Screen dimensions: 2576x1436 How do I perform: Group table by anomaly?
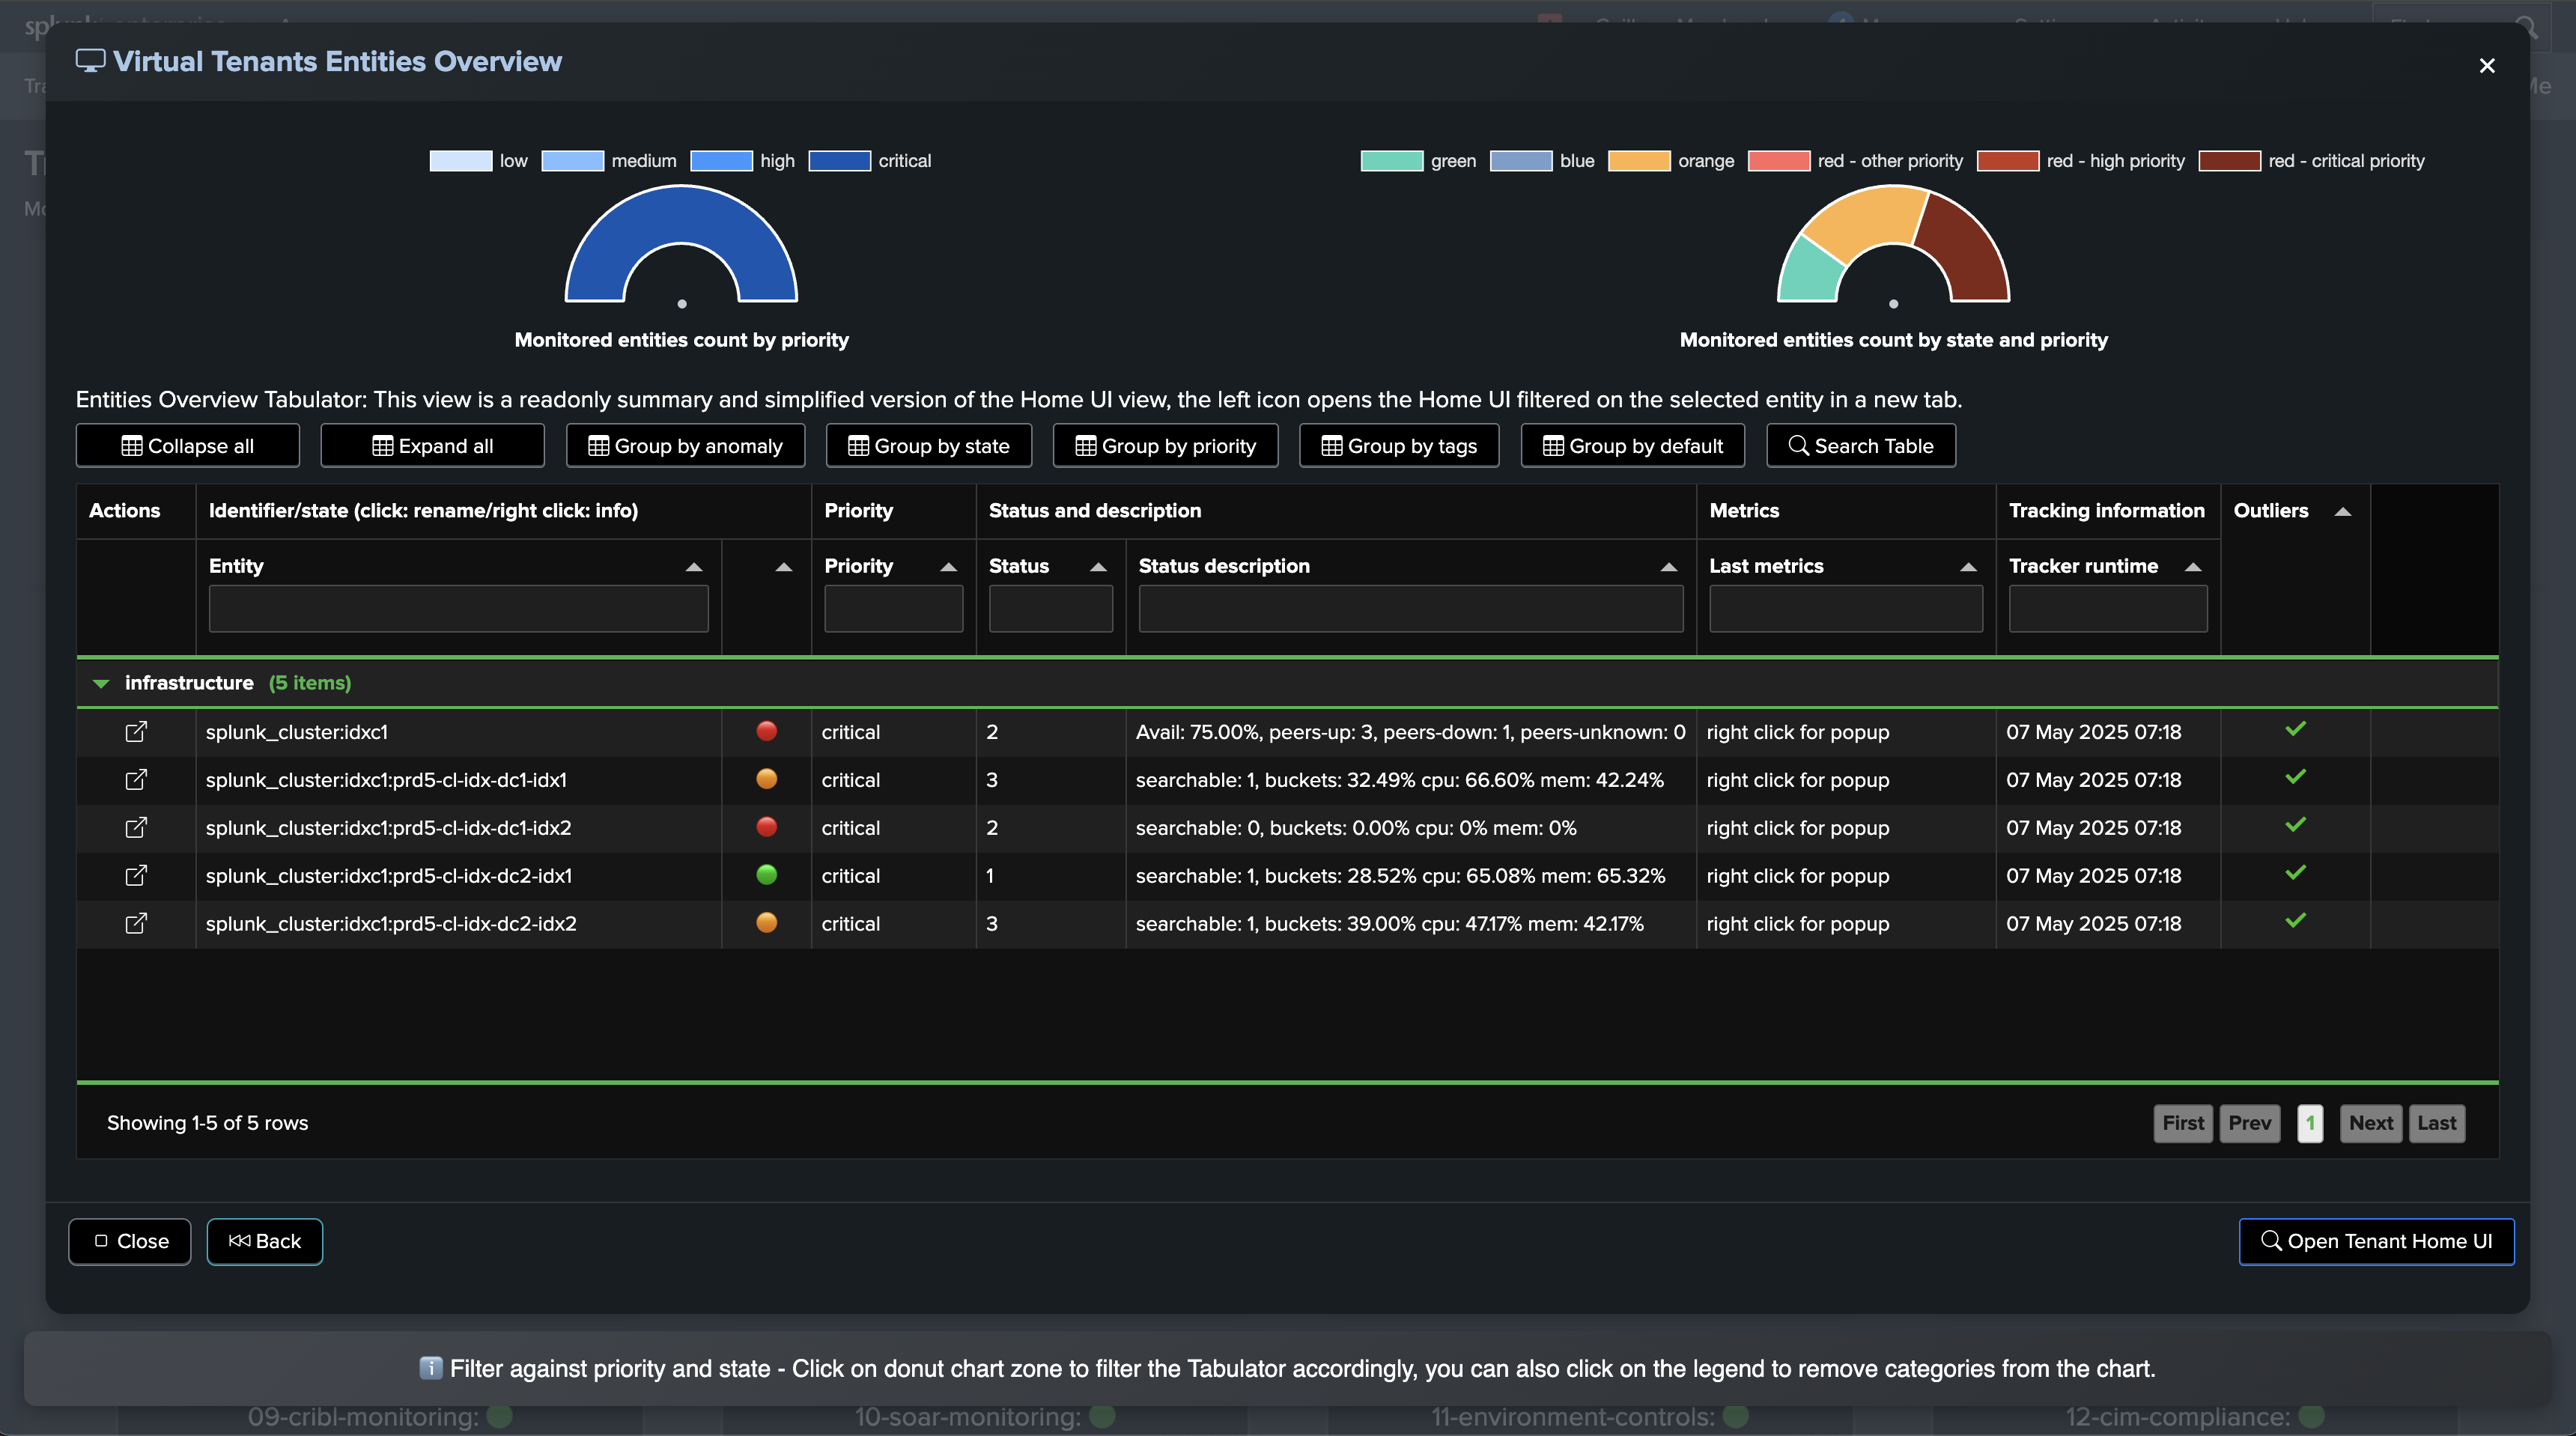(685, 446)
